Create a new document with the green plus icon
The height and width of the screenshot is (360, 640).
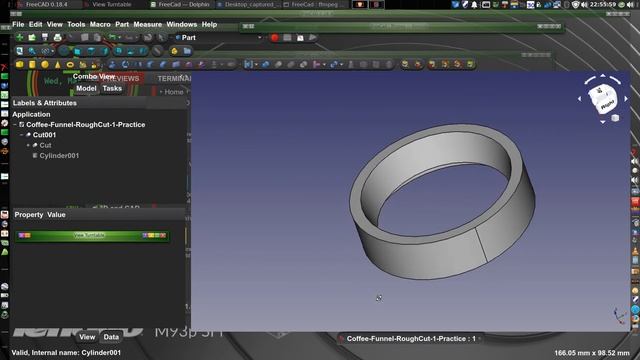[19, 38]
